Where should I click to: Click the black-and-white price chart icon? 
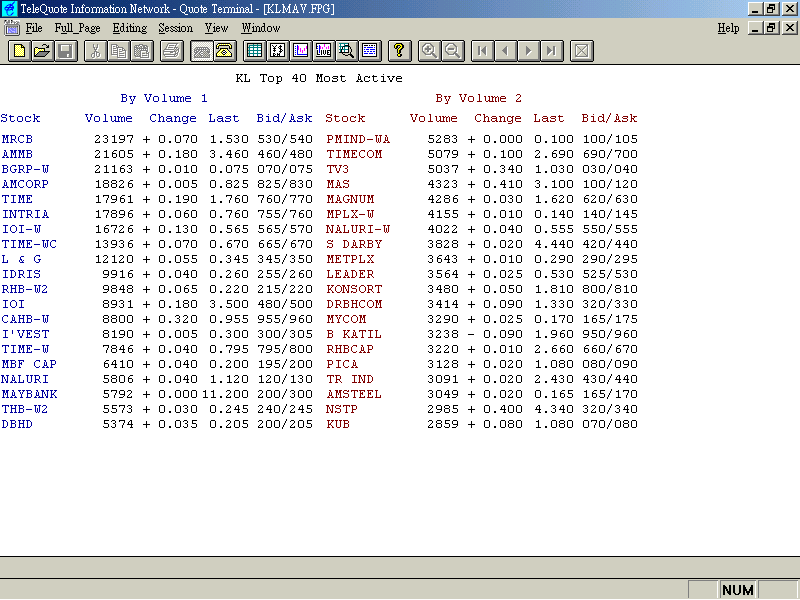click(x=278, y=51)
